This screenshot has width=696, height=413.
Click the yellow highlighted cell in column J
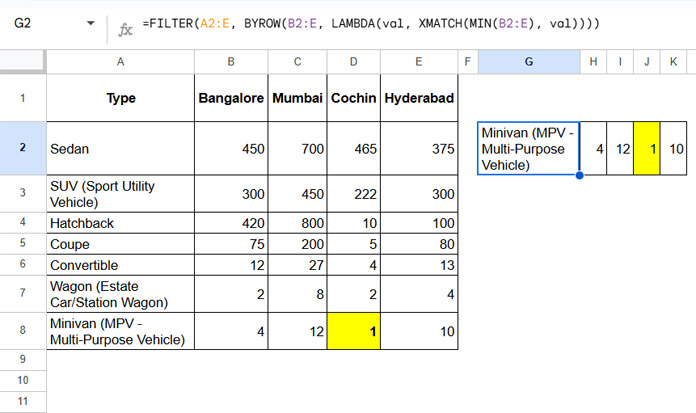point(647,148)
